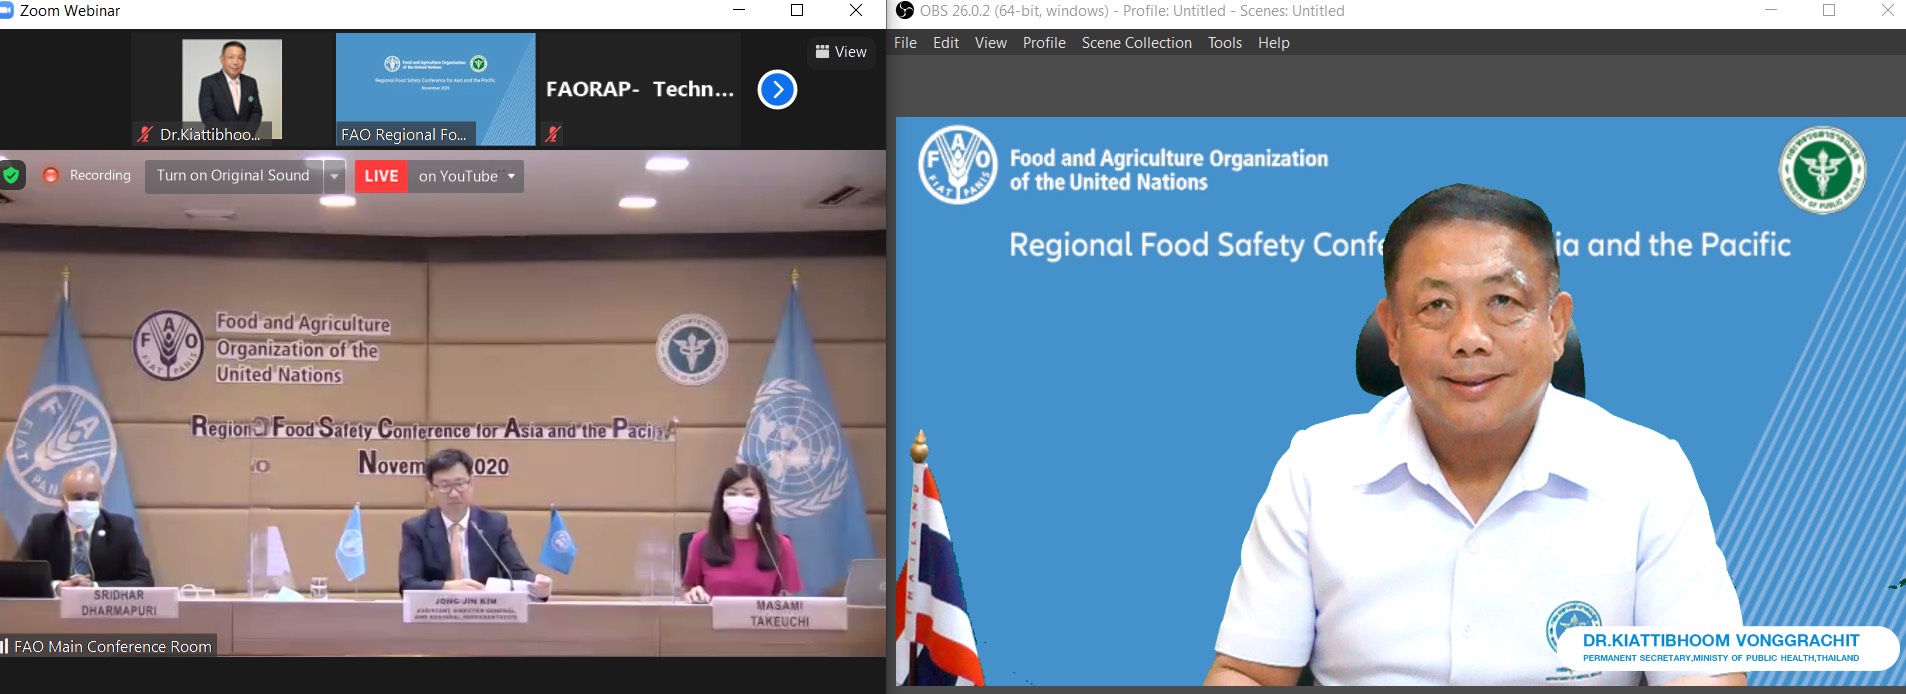
Task: Expand the Original Sound dropdown arrow
Action: tap(334, 176)
